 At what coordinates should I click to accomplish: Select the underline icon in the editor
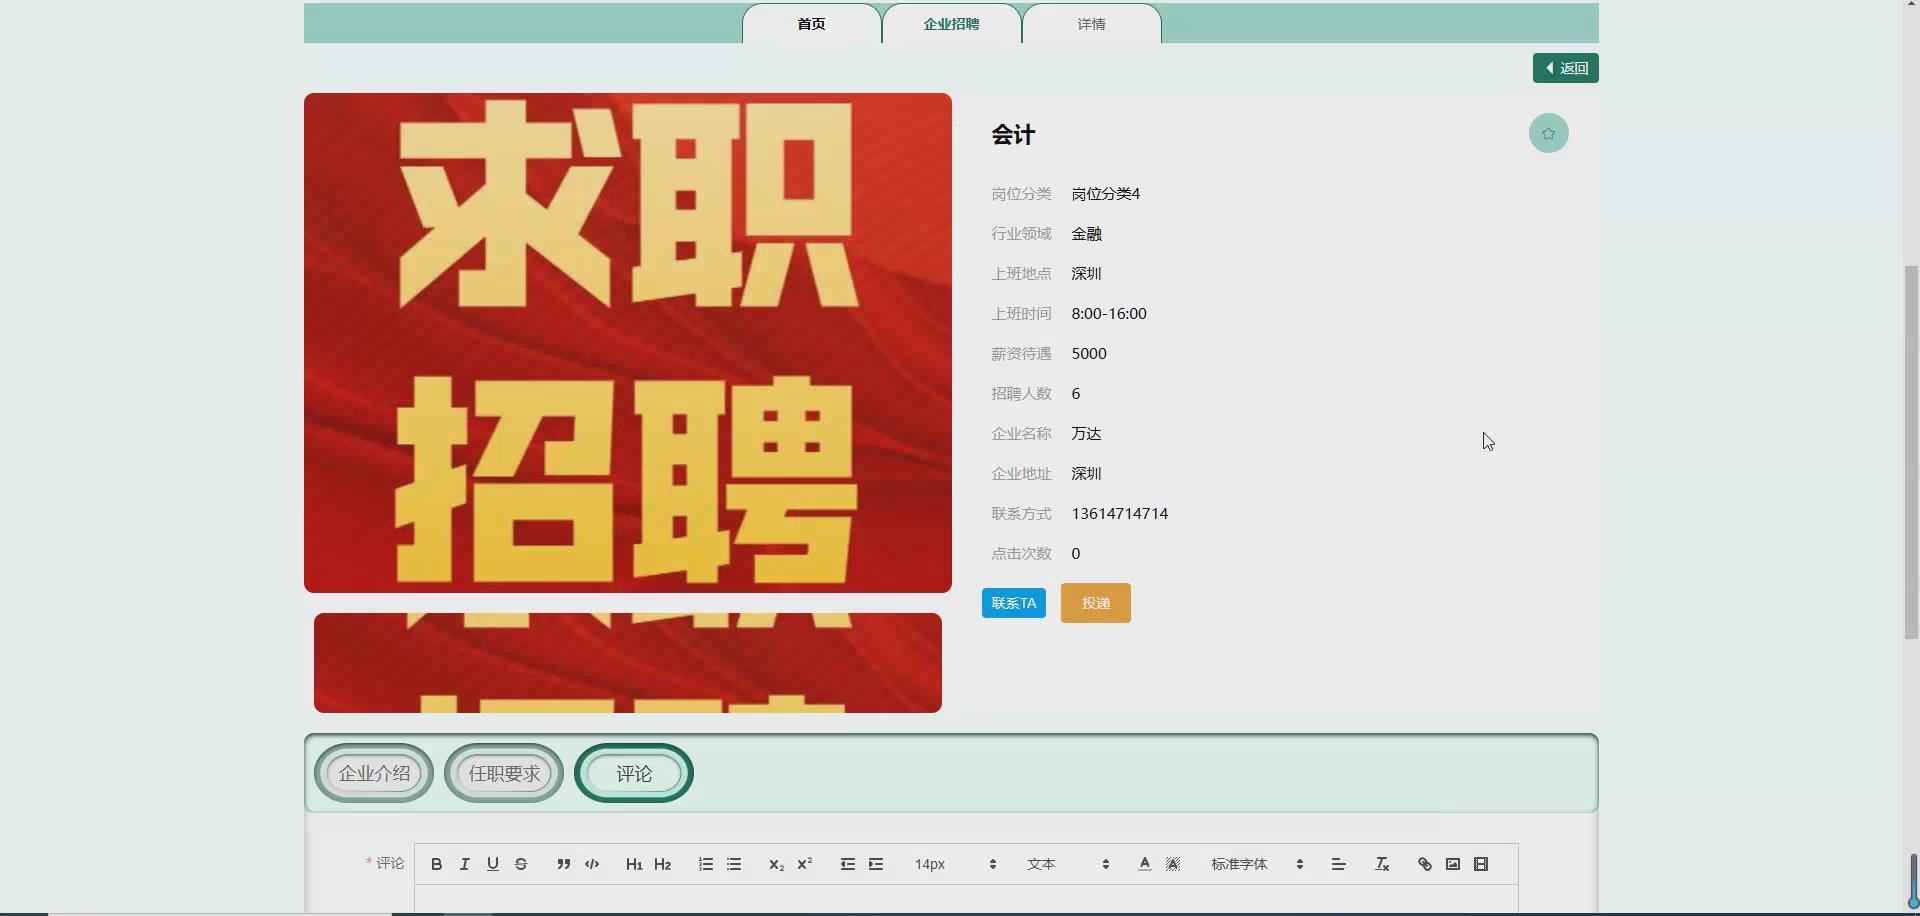(492, 864)
